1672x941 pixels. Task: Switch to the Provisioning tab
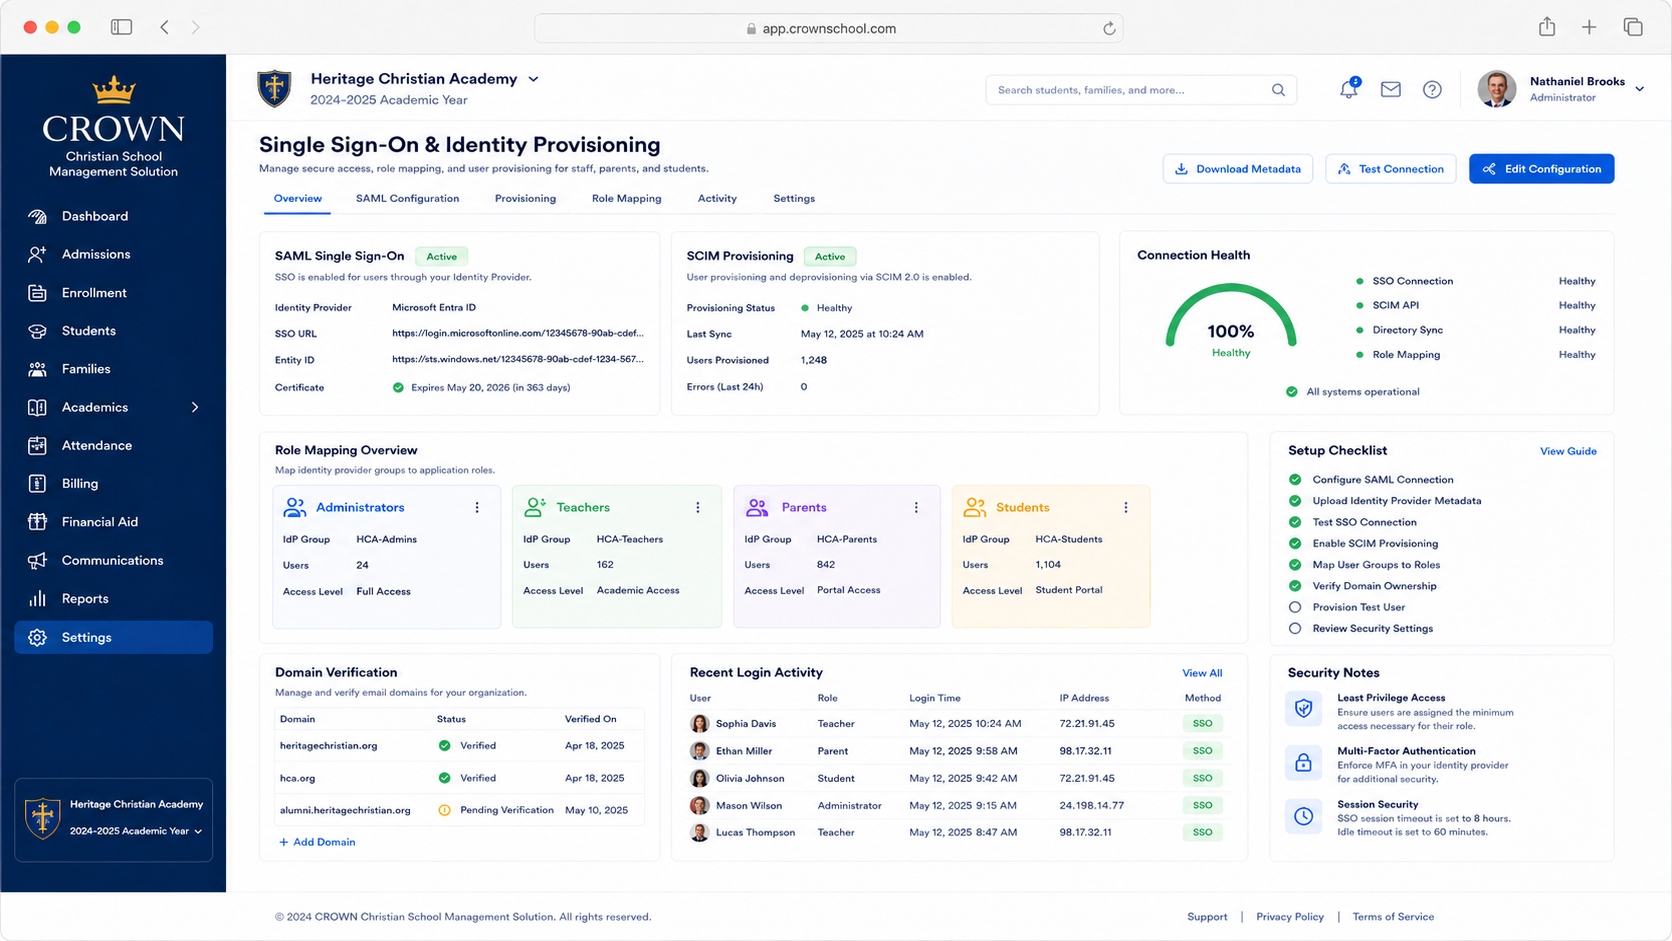pos(525,199)
